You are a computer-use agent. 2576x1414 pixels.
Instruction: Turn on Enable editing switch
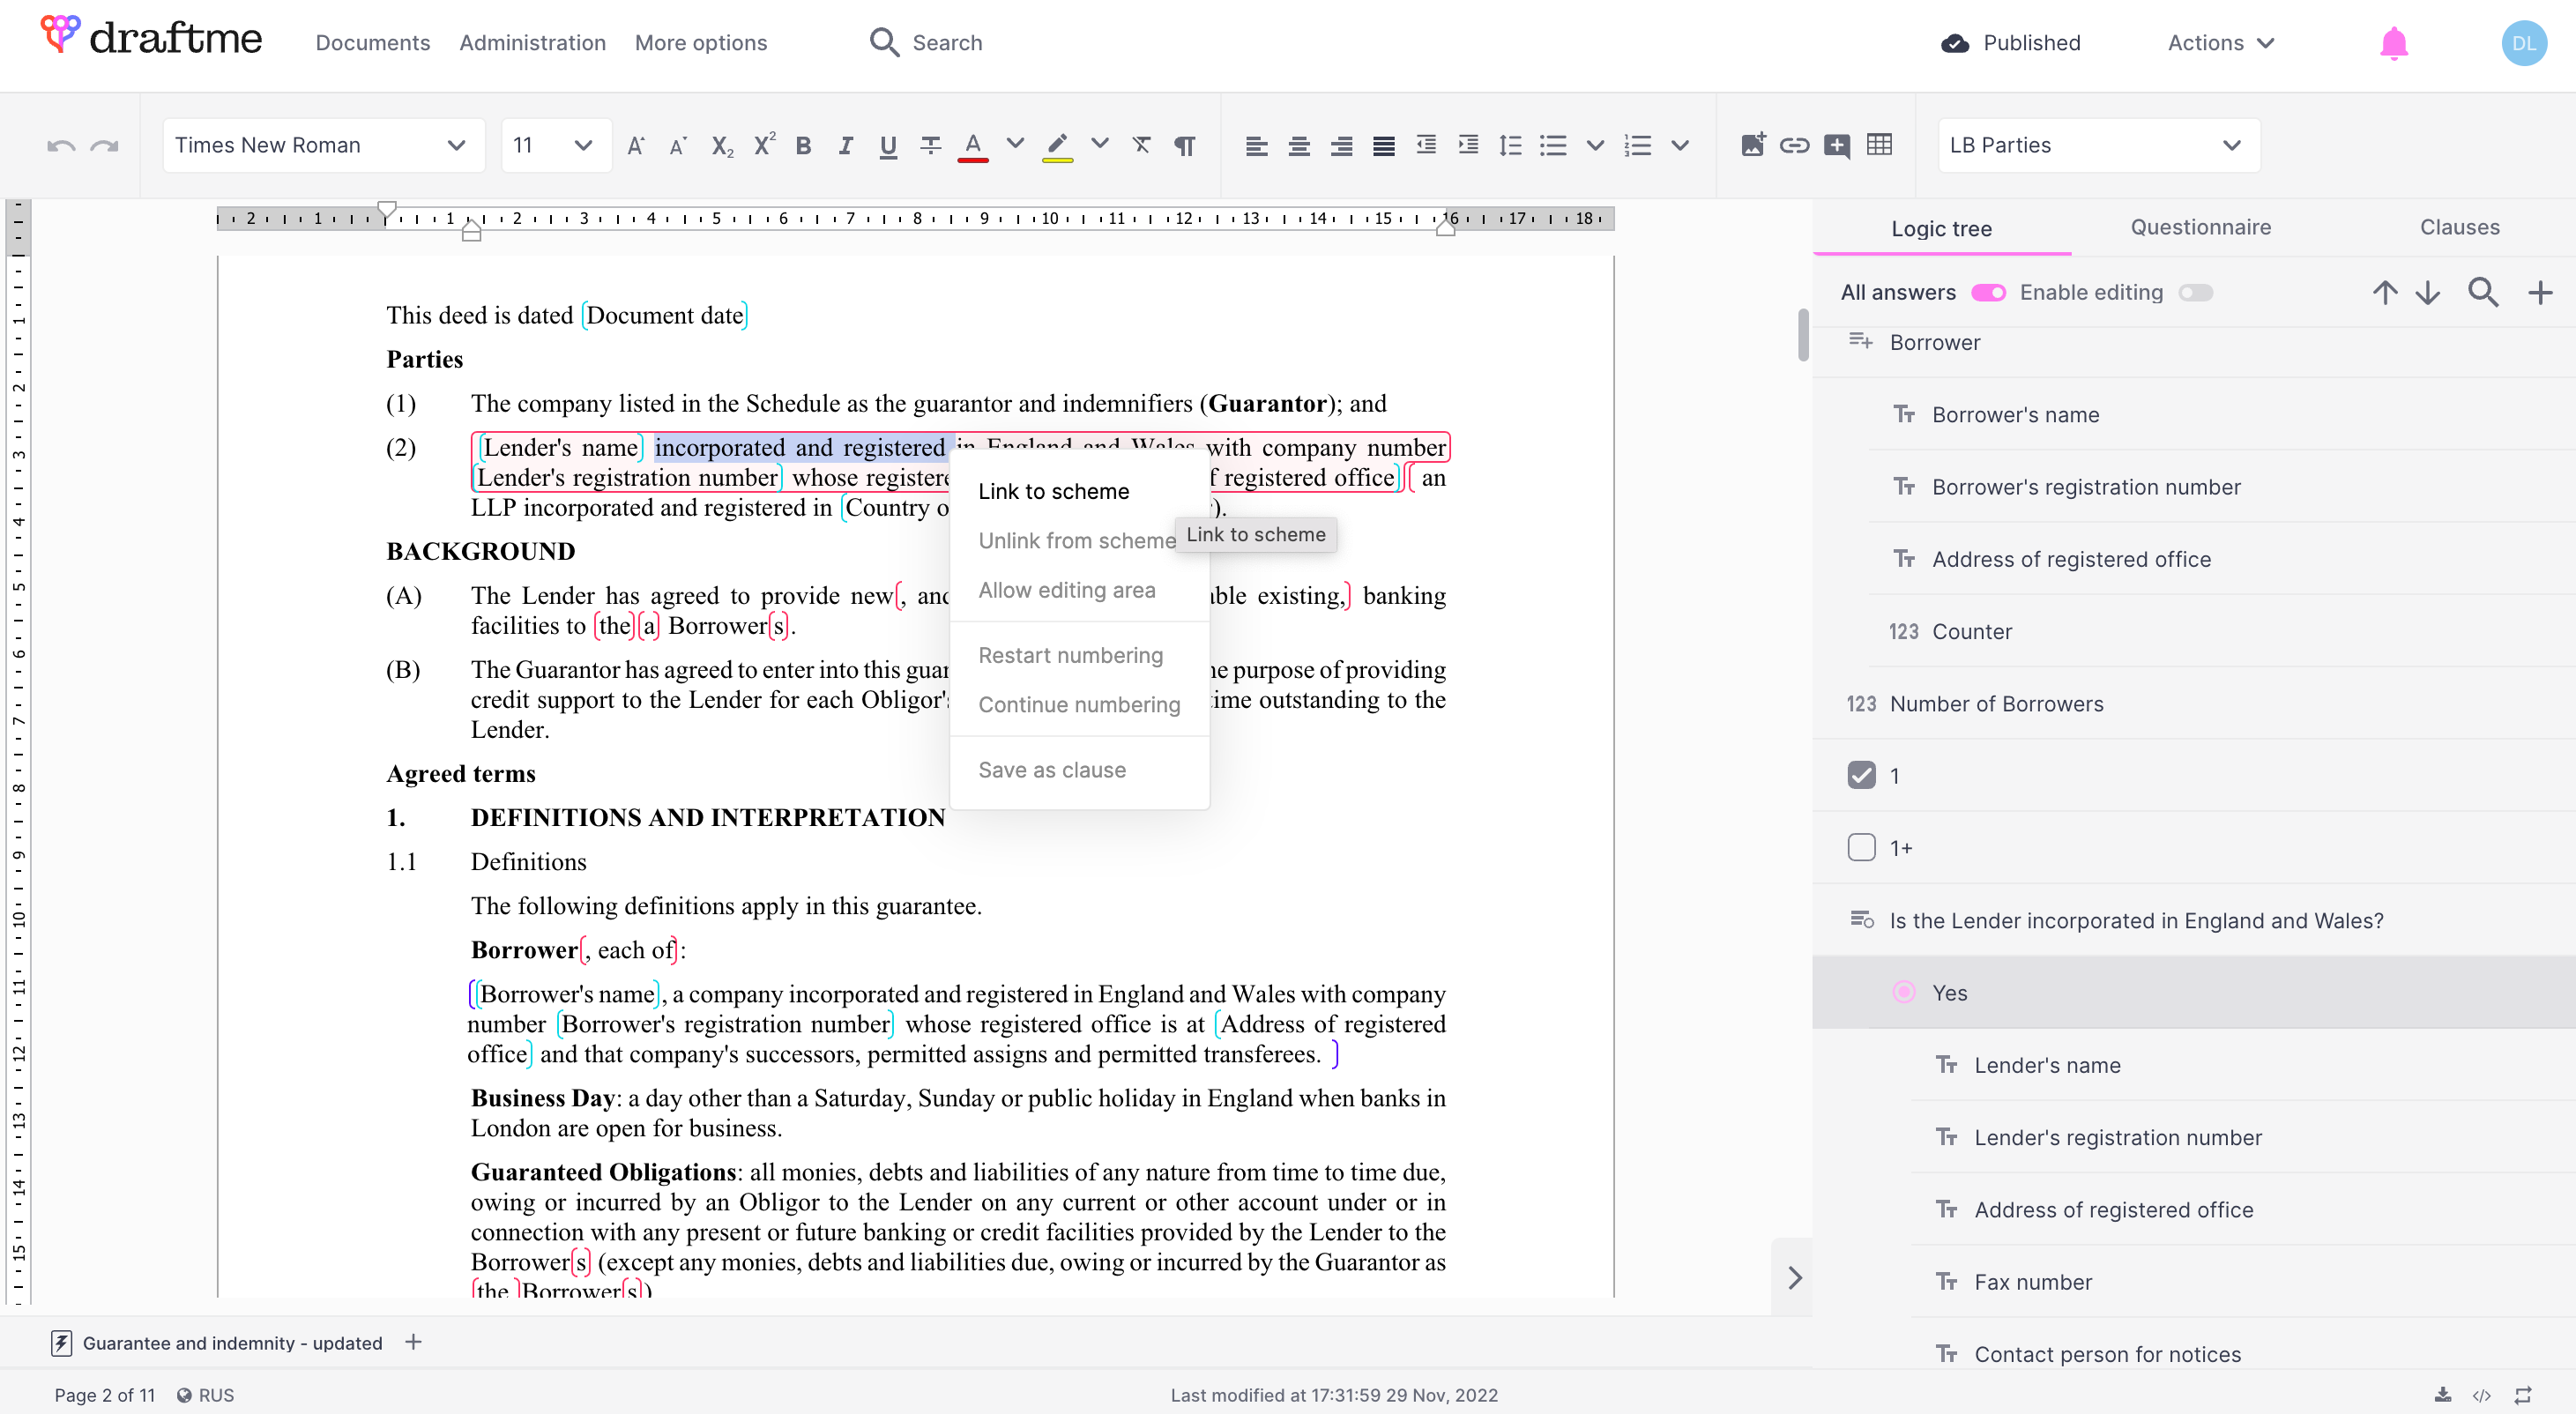[x=2196, y=292]
